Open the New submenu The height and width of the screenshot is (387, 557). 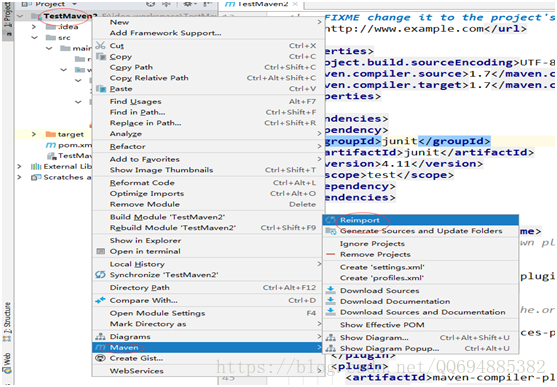pos(209,22)
